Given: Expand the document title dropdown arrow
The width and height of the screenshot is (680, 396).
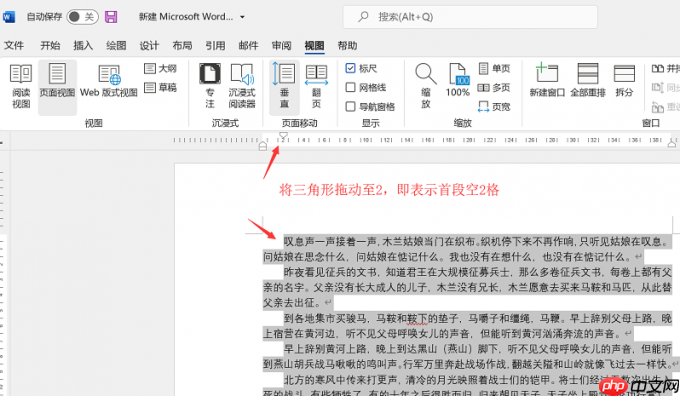Looking at the screenshot, I should coord(242,17).
